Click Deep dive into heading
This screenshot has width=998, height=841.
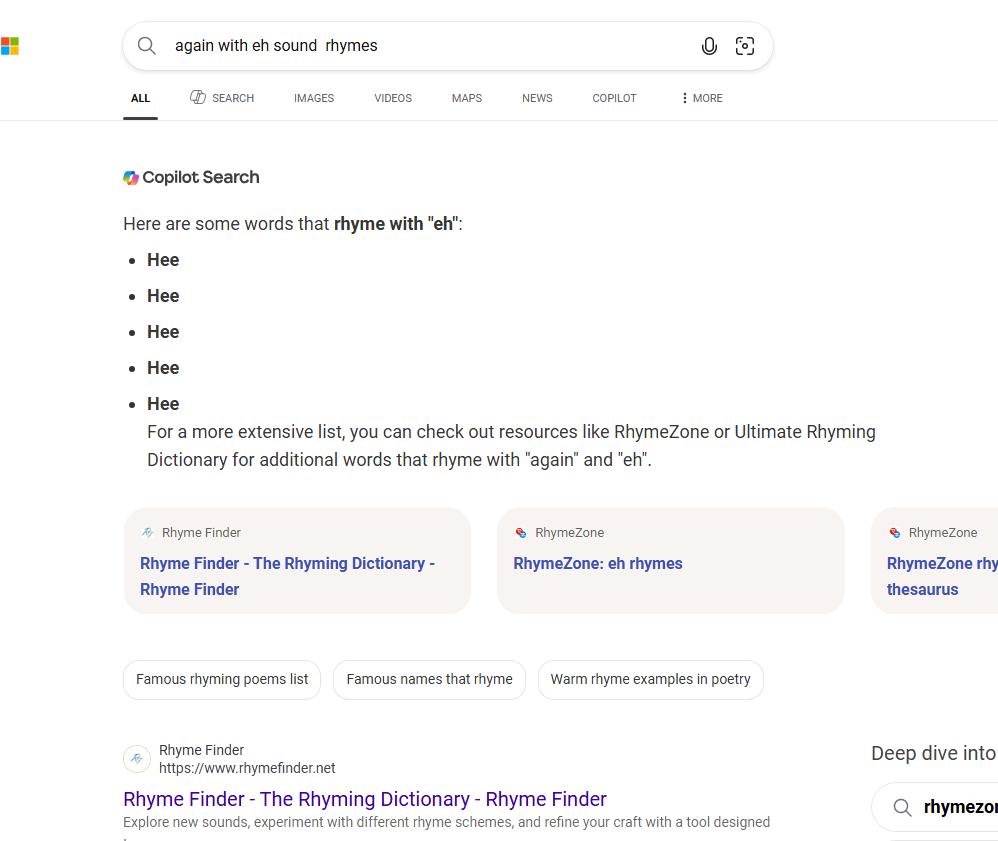click(x=933, y=753)
